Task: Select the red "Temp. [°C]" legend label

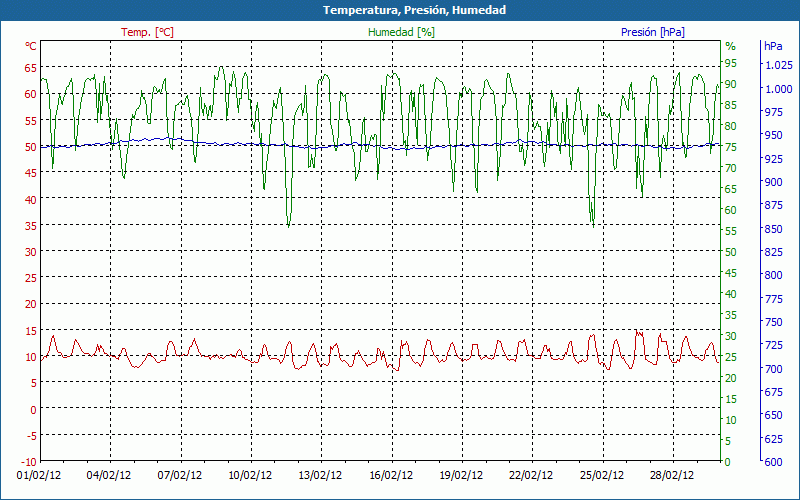Action: point(147,32)
